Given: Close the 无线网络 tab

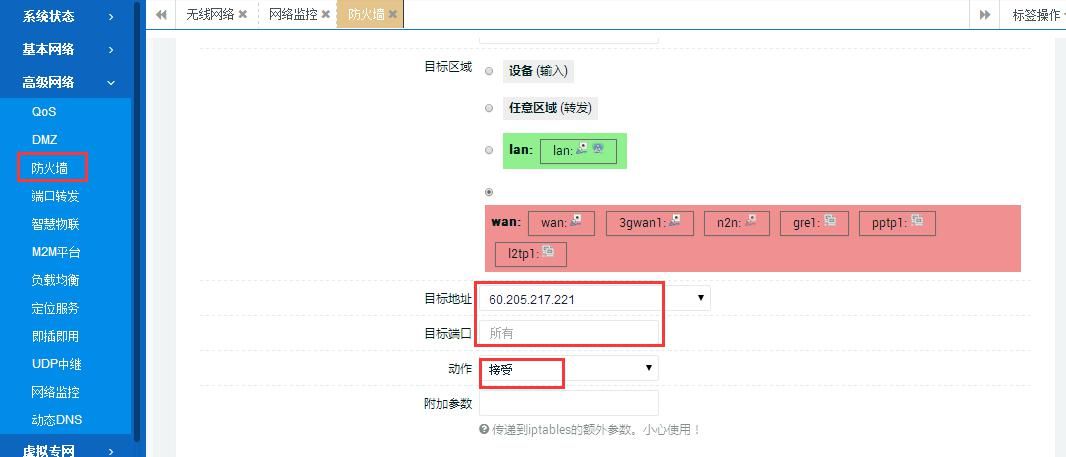Looking at the screenshot, I should (243, 15).
